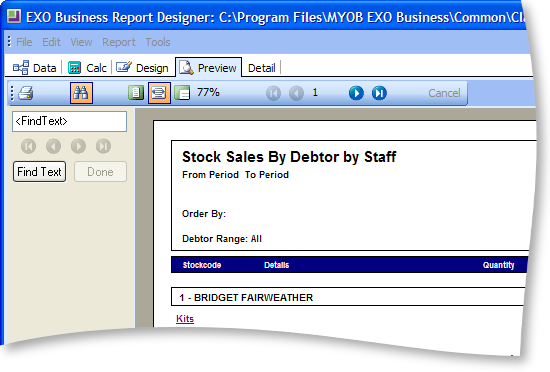Click the greyed previous page icon in the toolbar

[296, 93]
